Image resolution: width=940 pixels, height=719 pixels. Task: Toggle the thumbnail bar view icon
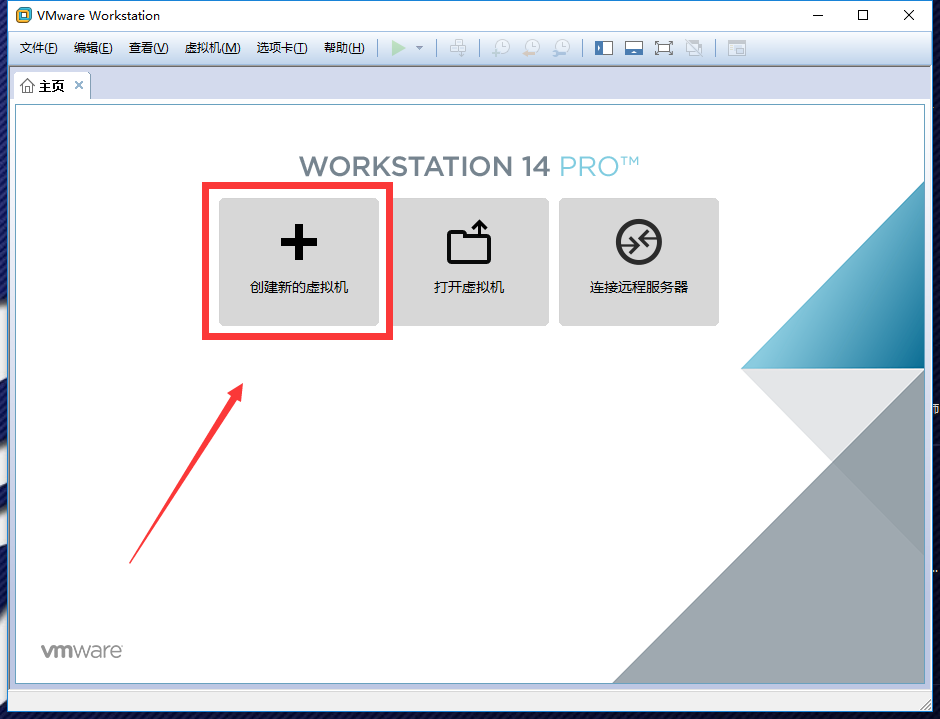tap(634, 48)
